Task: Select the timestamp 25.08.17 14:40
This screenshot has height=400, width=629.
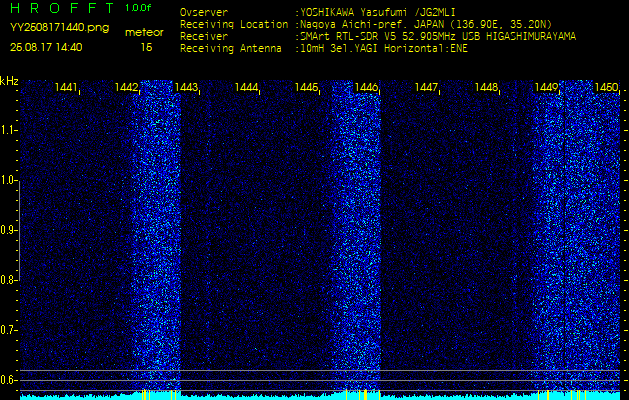Action: (x=46, y=47)
